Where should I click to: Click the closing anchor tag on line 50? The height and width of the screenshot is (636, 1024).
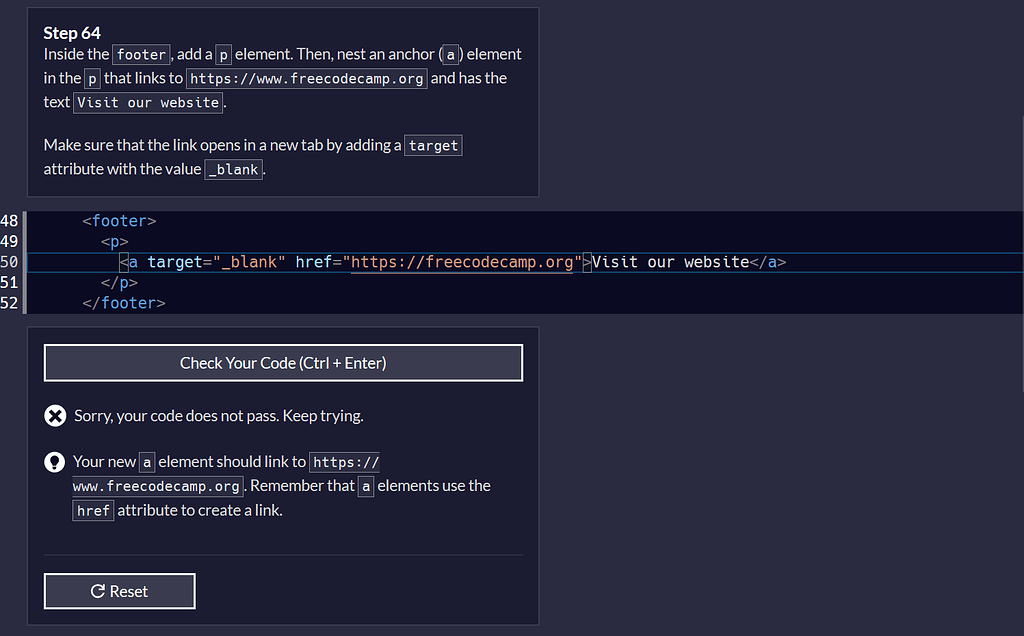(768, 262)
